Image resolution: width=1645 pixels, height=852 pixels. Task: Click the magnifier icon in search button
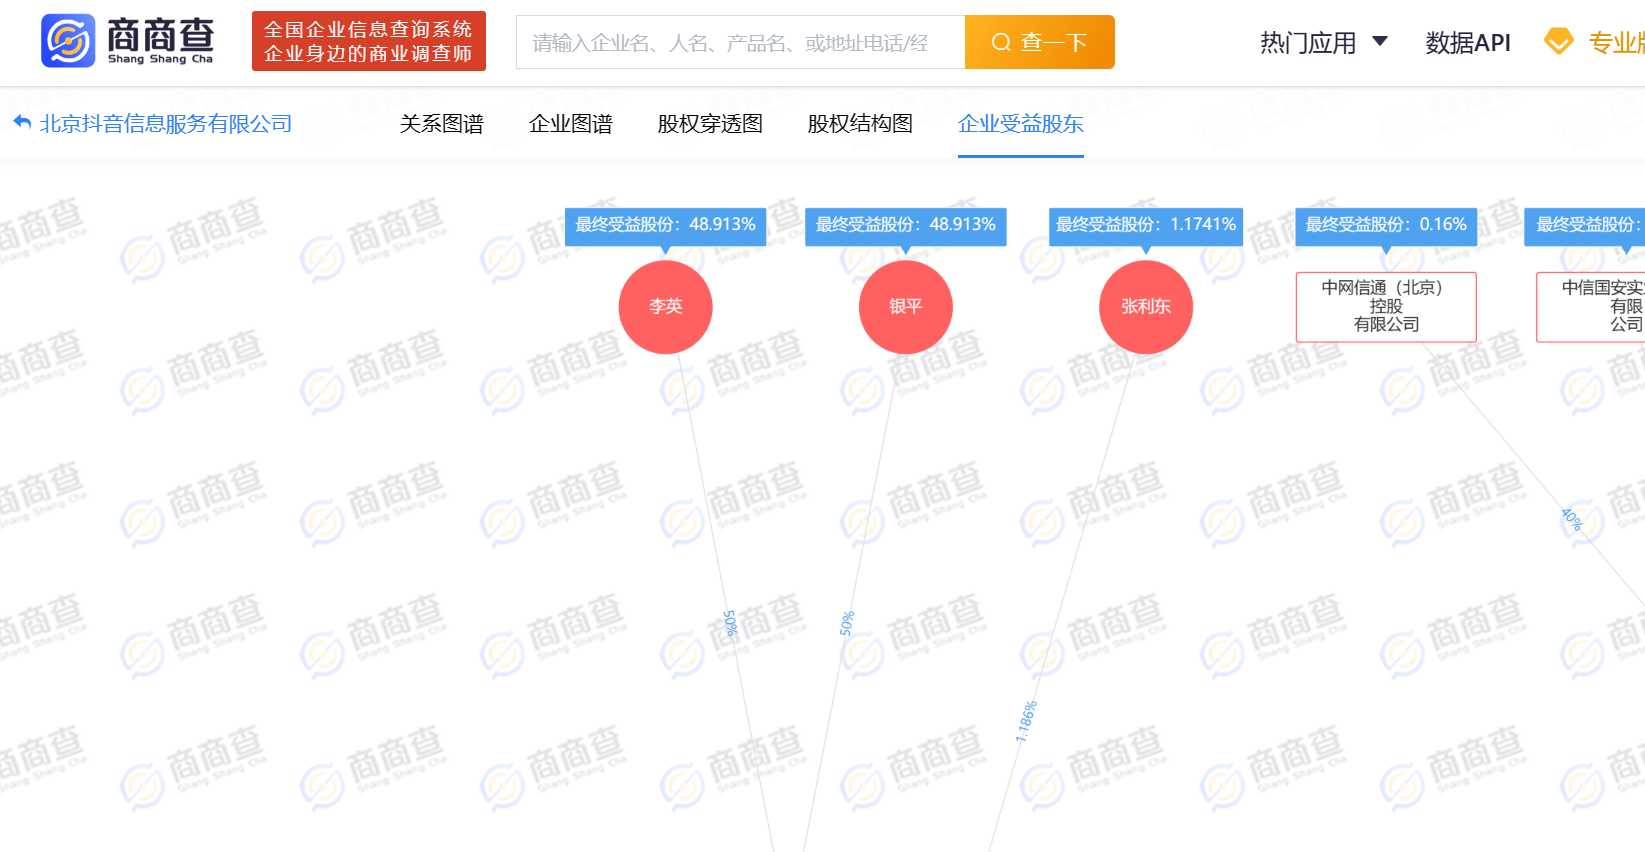tap(1000, 42)
